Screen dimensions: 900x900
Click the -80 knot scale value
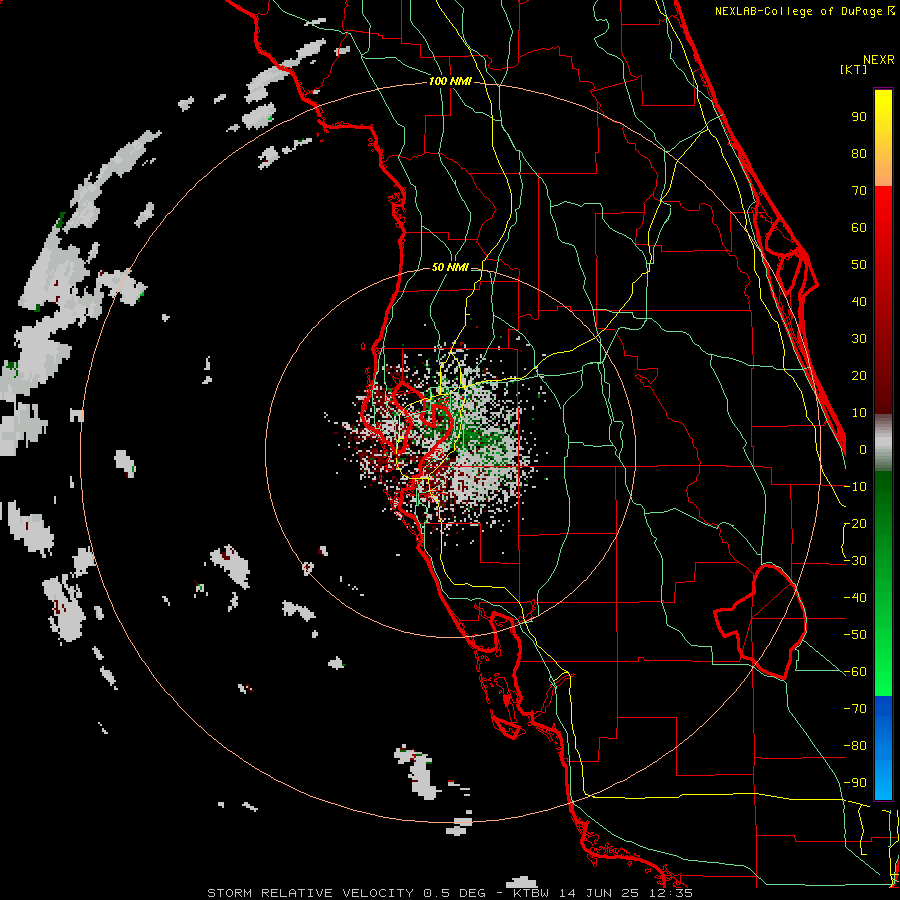click(x=855, y=746)
